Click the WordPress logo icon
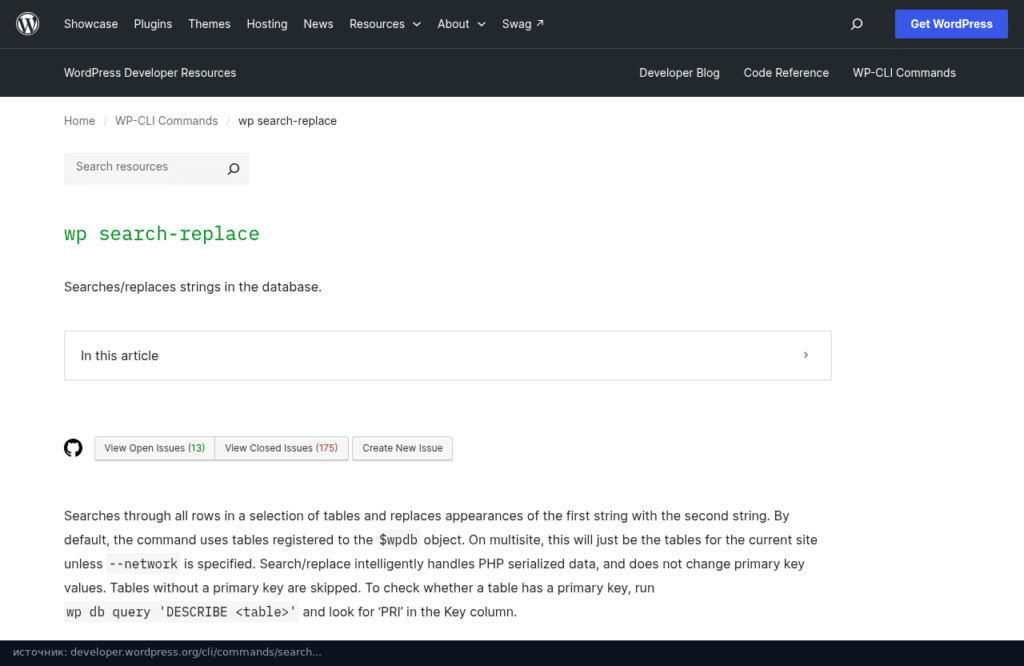Viewport: 1024px width, 666px height. [27, 24]
